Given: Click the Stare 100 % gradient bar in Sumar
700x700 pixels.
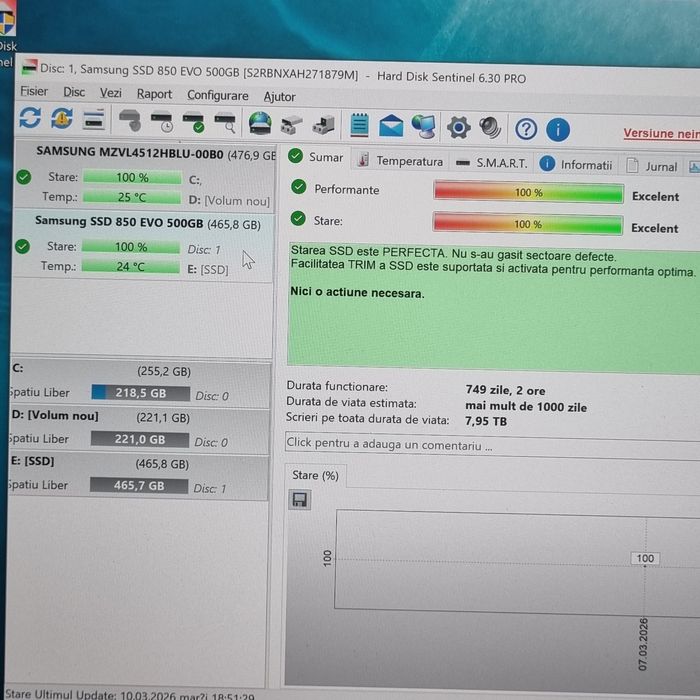Looking at the screenshot, I should (x=528, y=224).
